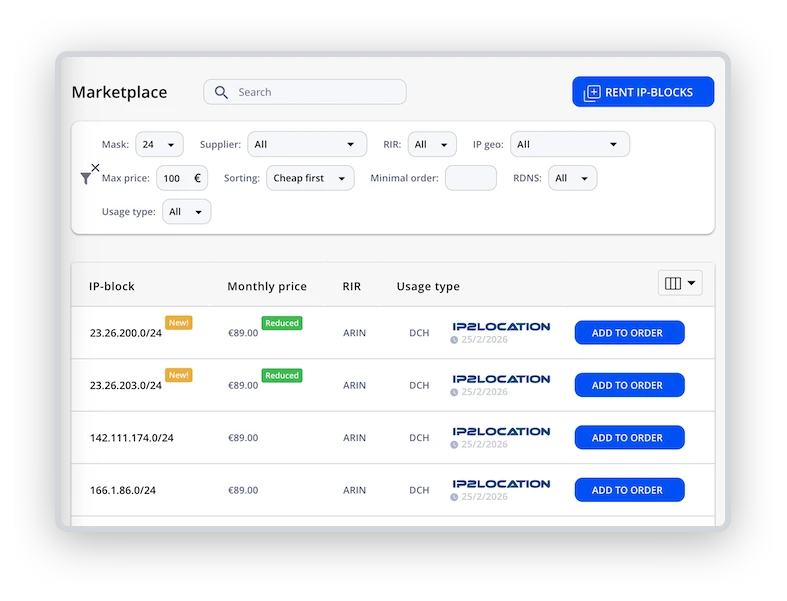Add 166.1.86.0/24 to order
Screen dimensions: 787x601
tap(629, 490)
